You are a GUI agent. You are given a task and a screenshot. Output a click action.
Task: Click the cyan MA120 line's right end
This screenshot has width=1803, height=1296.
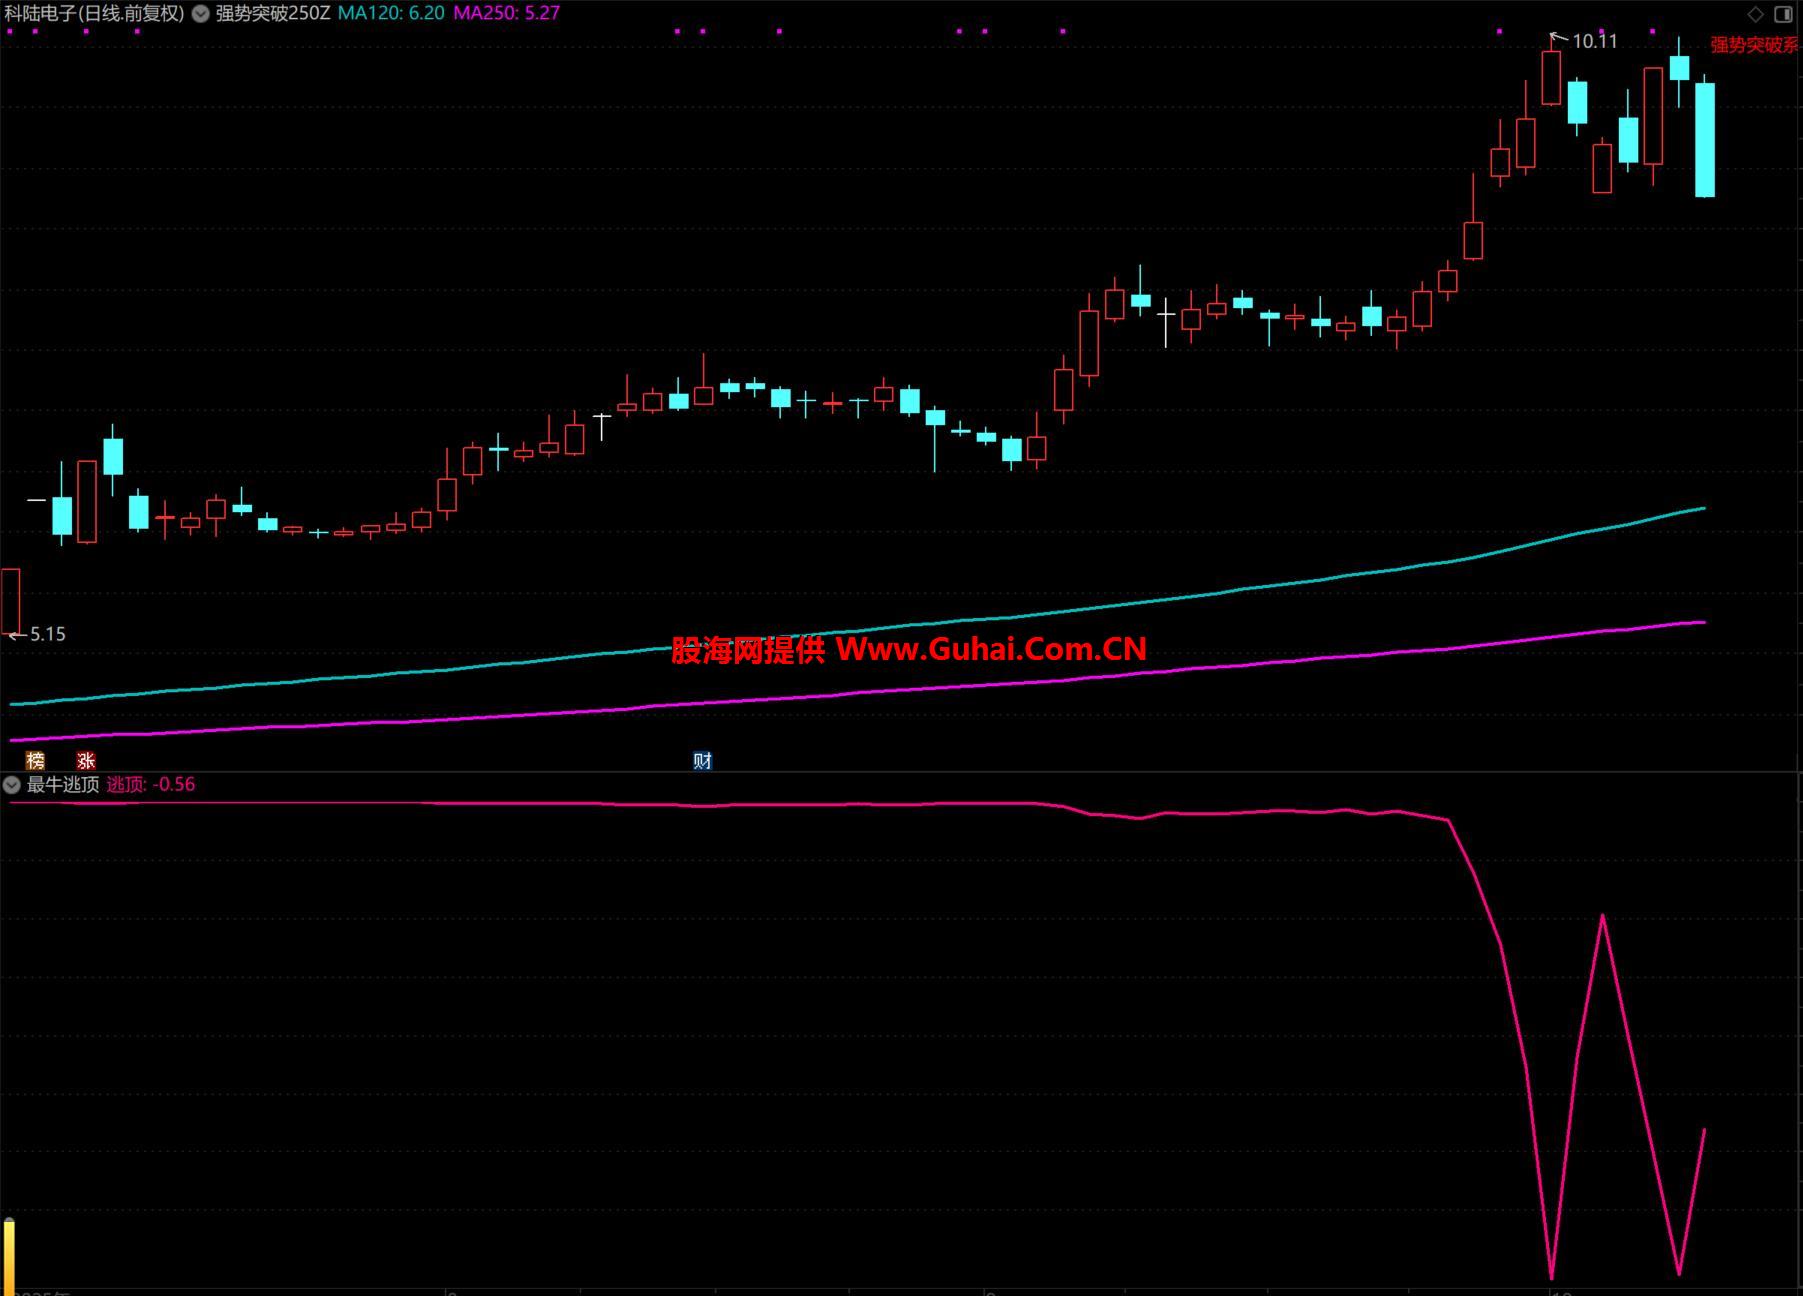pos(1702,509)
